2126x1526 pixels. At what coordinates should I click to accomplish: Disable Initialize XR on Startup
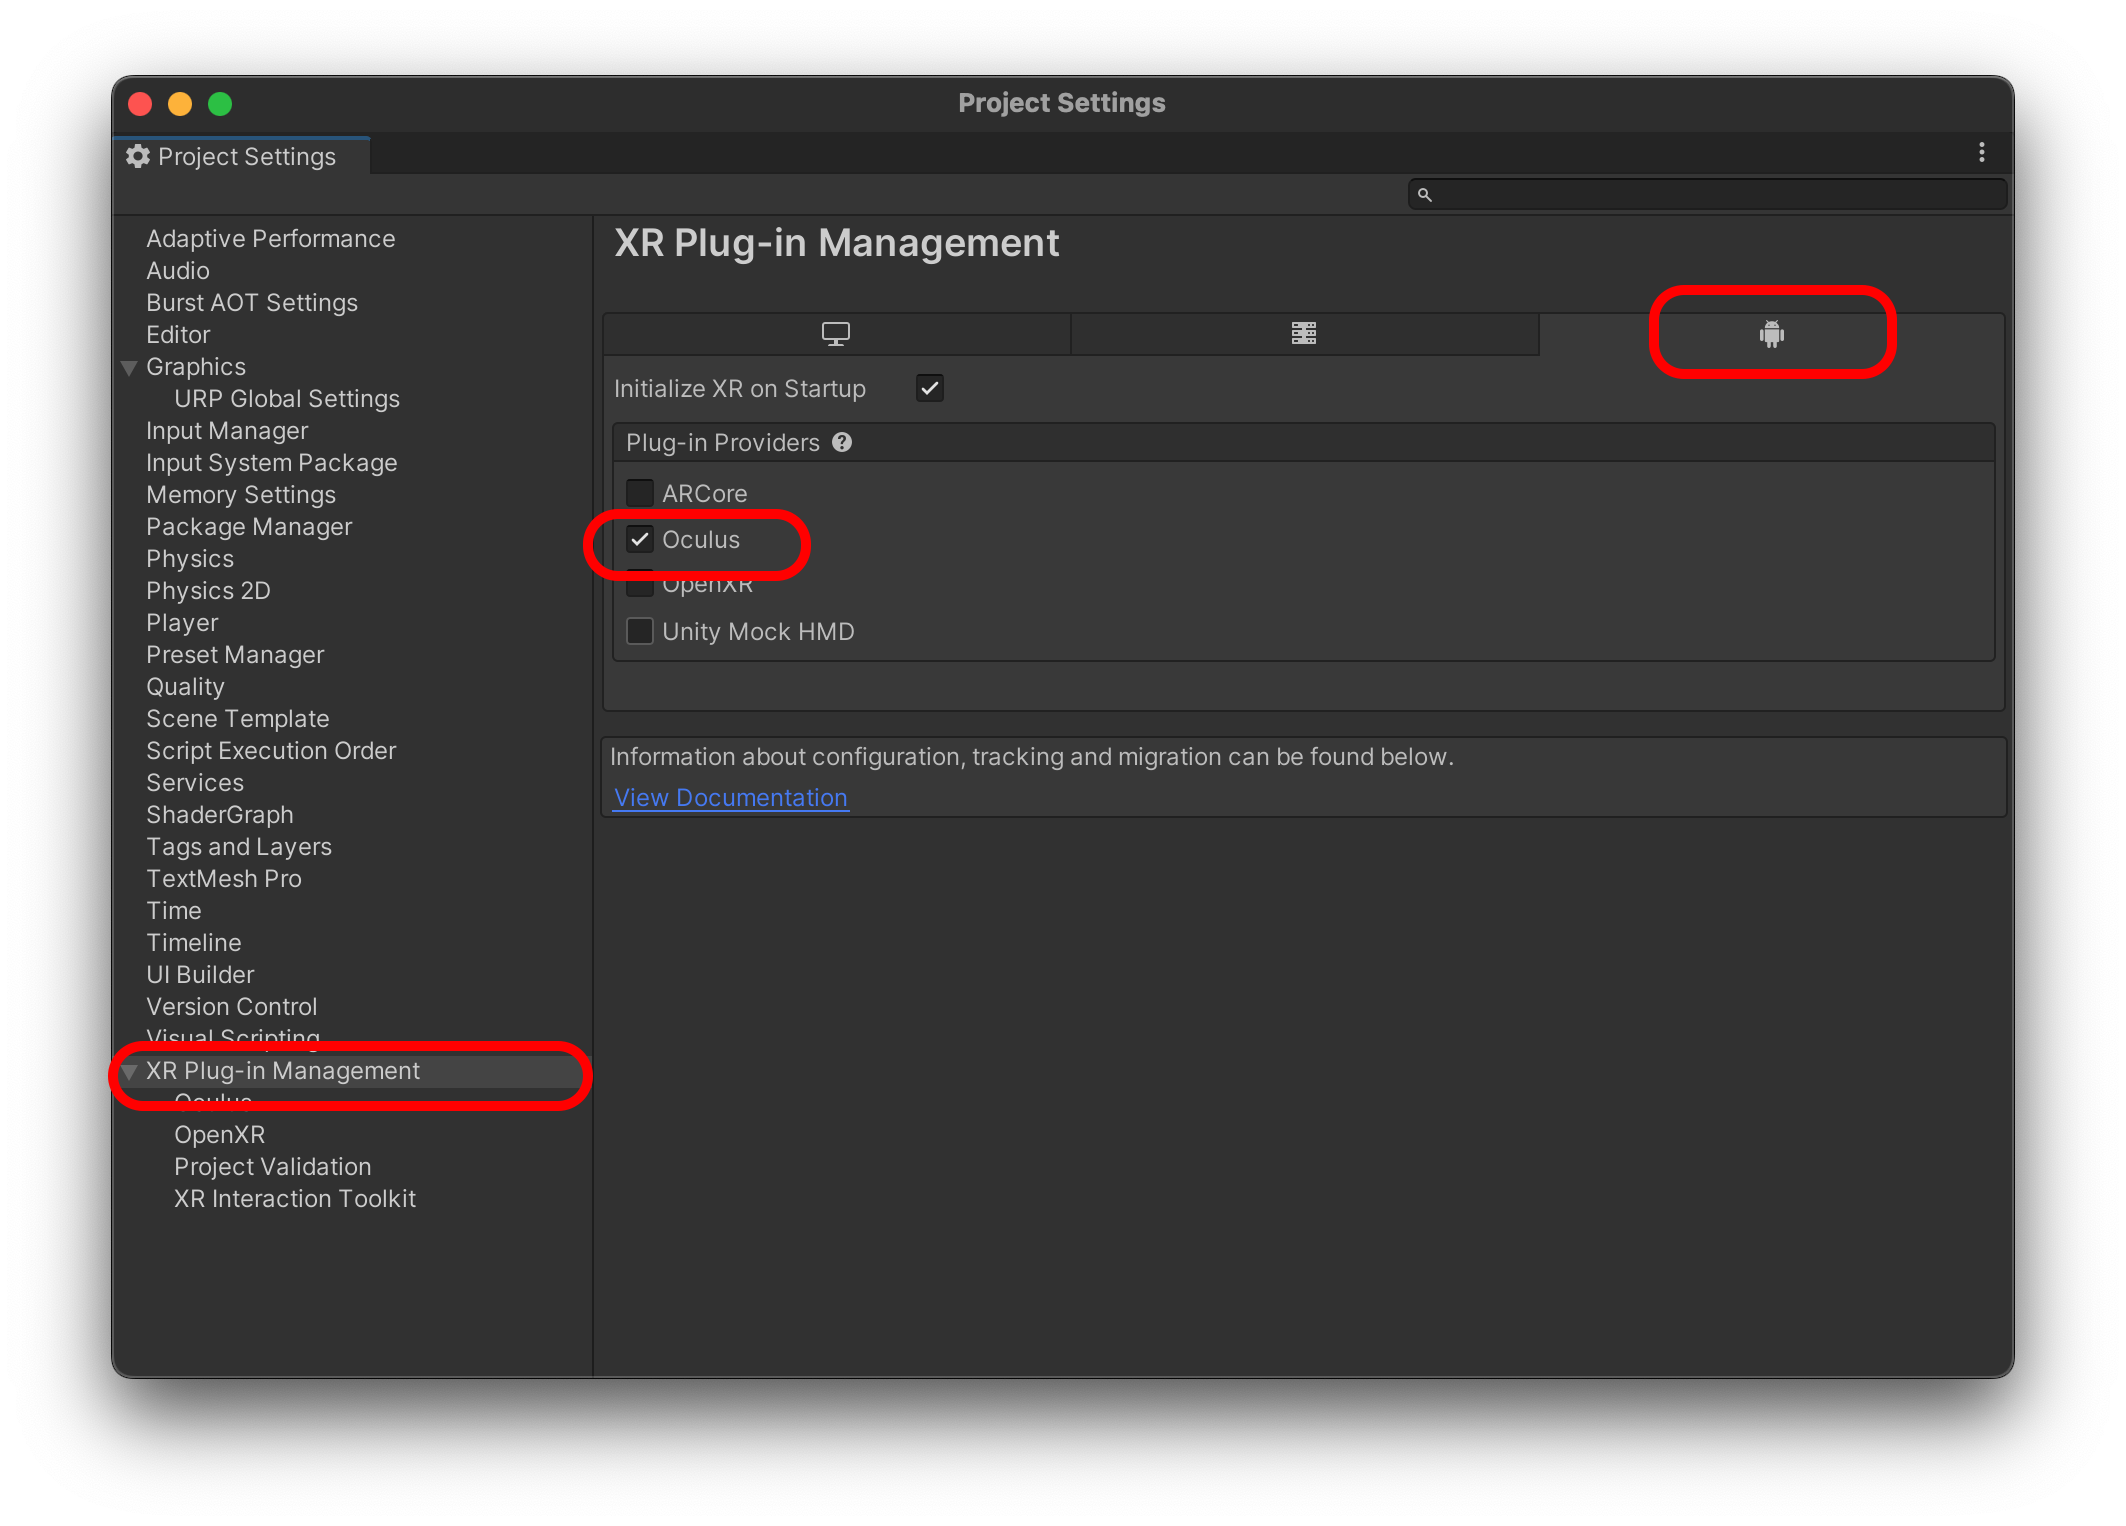(x=930, y=388)
